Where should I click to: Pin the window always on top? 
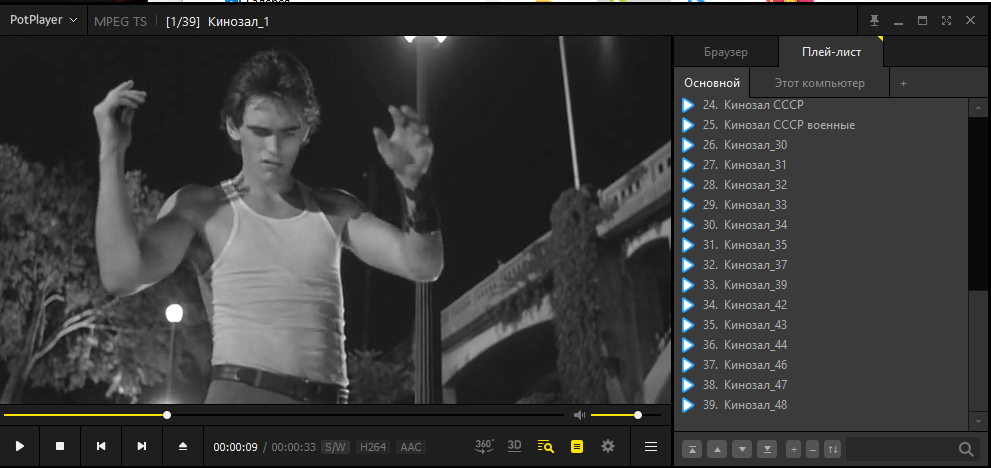tap(875, 21)
